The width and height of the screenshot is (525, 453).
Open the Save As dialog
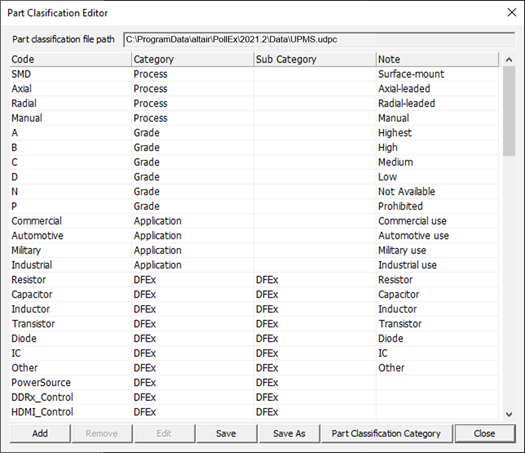(x=289, y=434)
